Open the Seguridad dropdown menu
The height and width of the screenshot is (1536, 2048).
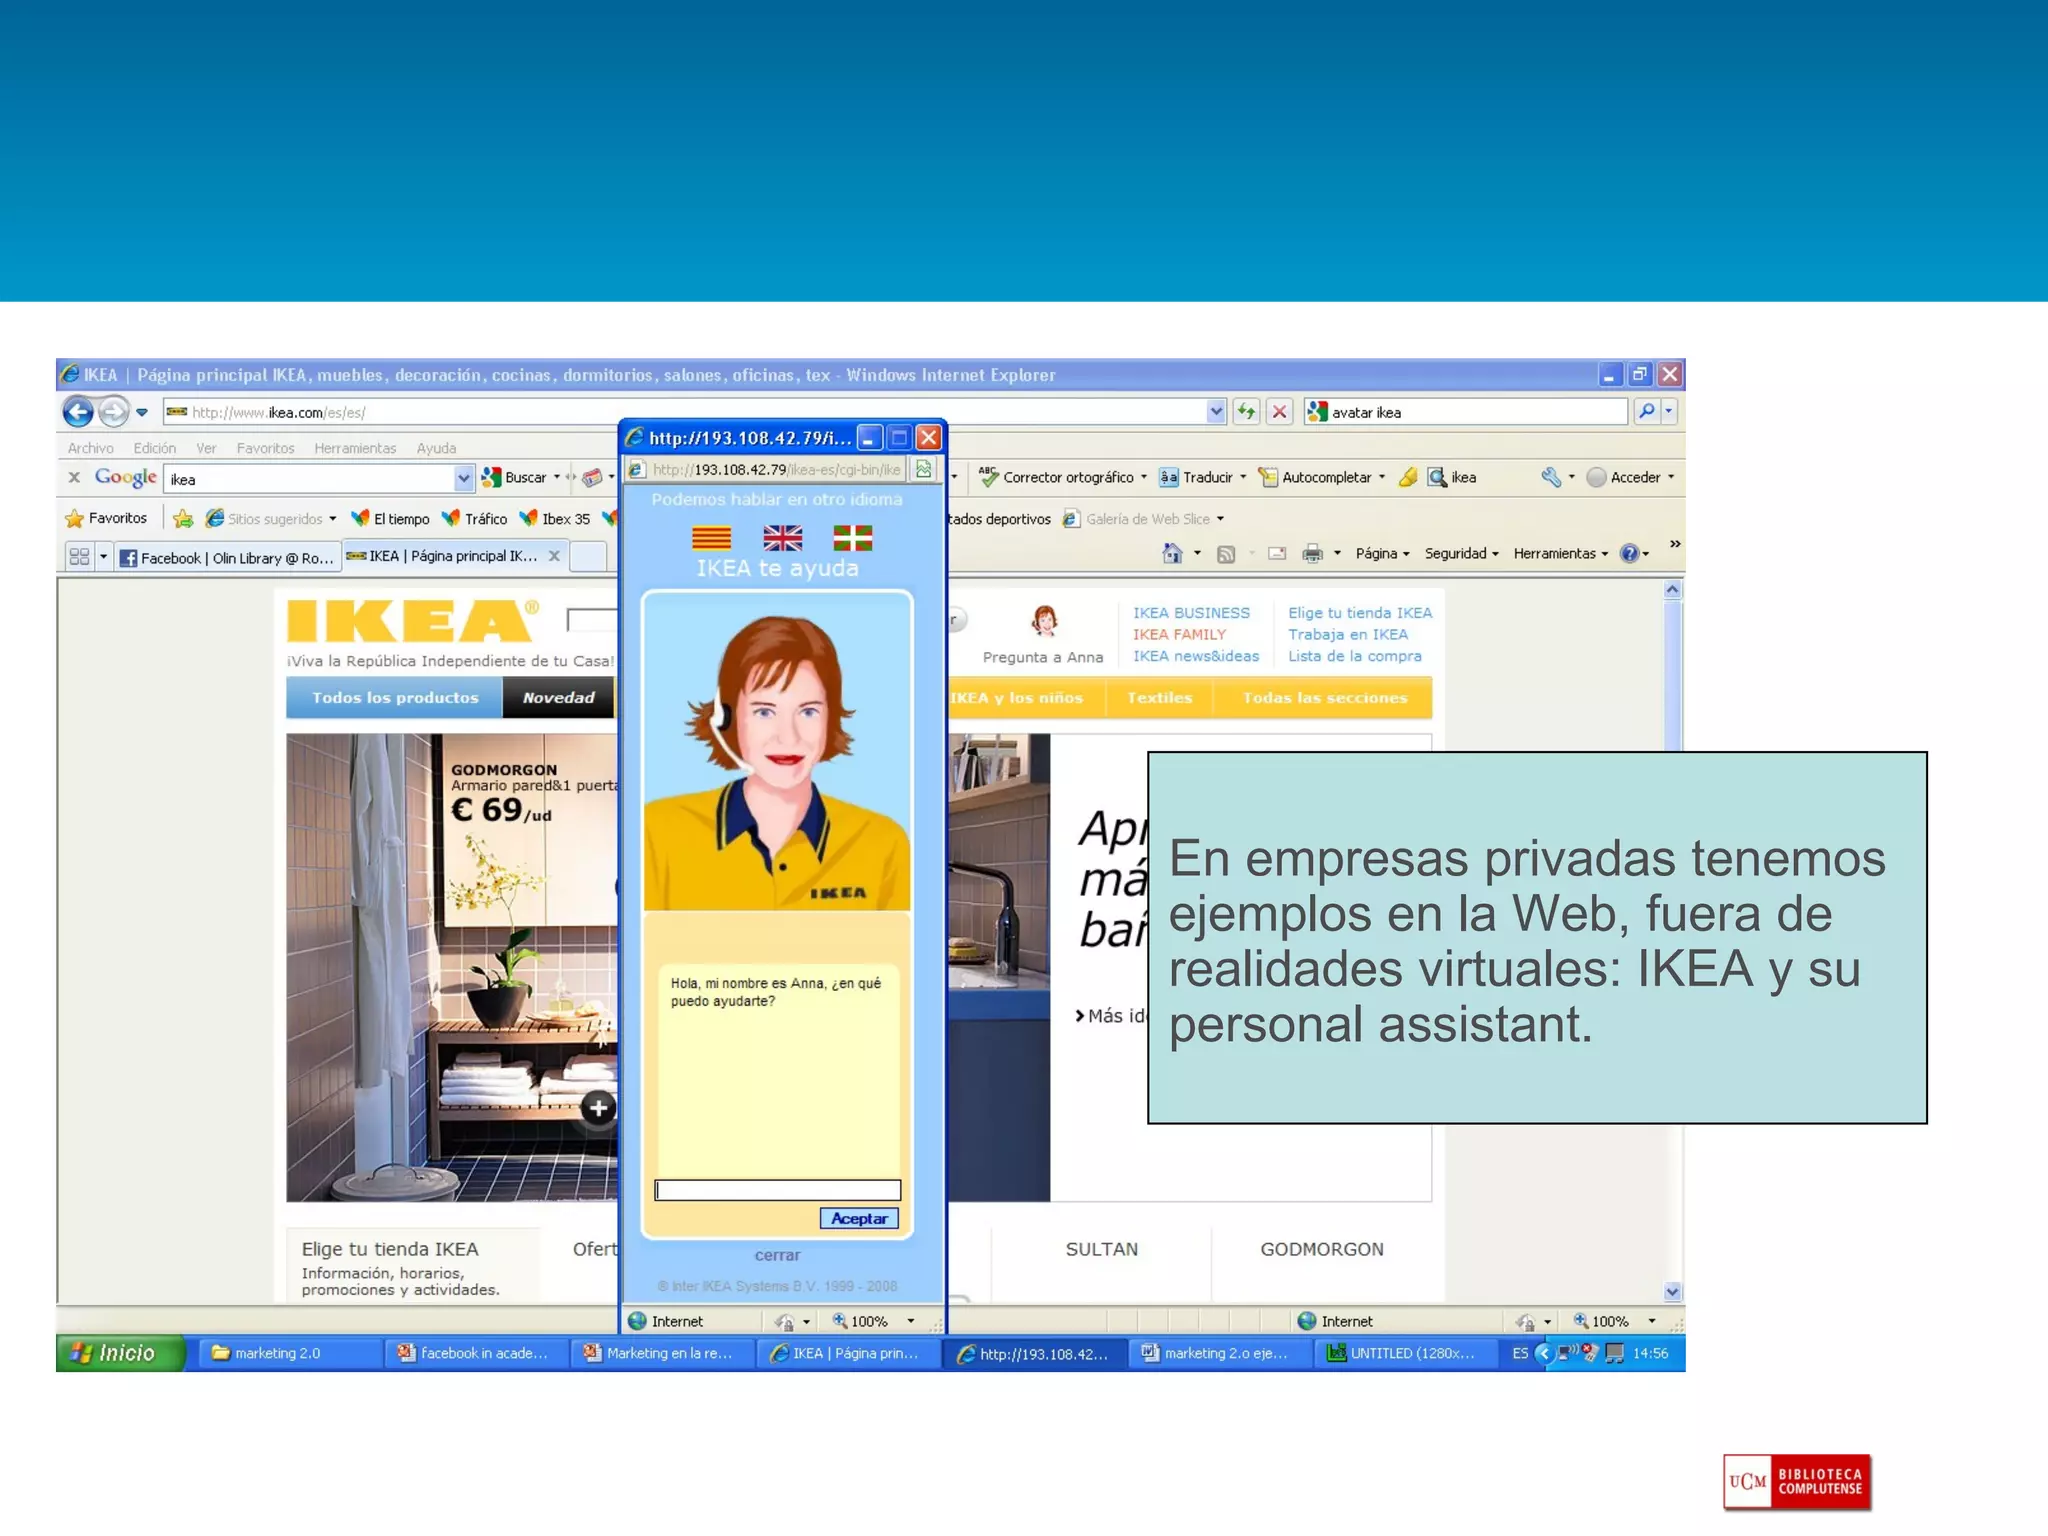click(1461, 553)
